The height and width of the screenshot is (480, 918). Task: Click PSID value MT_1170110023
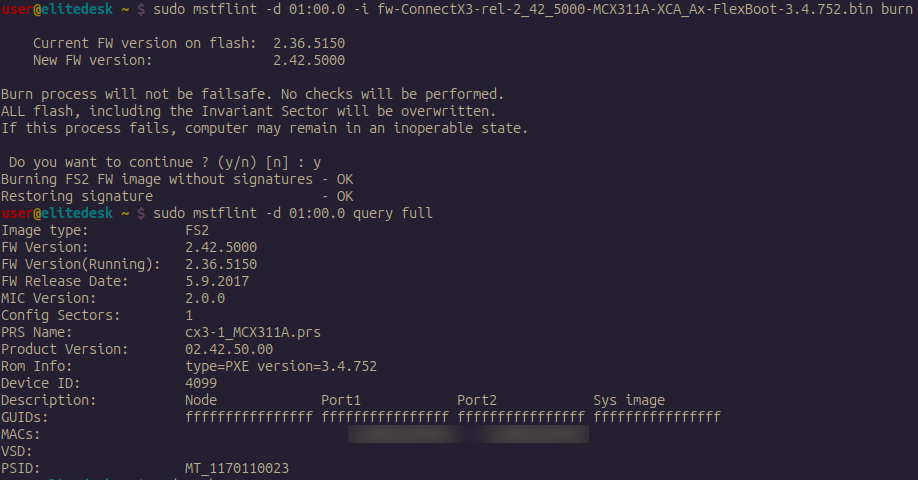[x=237, y=468]
